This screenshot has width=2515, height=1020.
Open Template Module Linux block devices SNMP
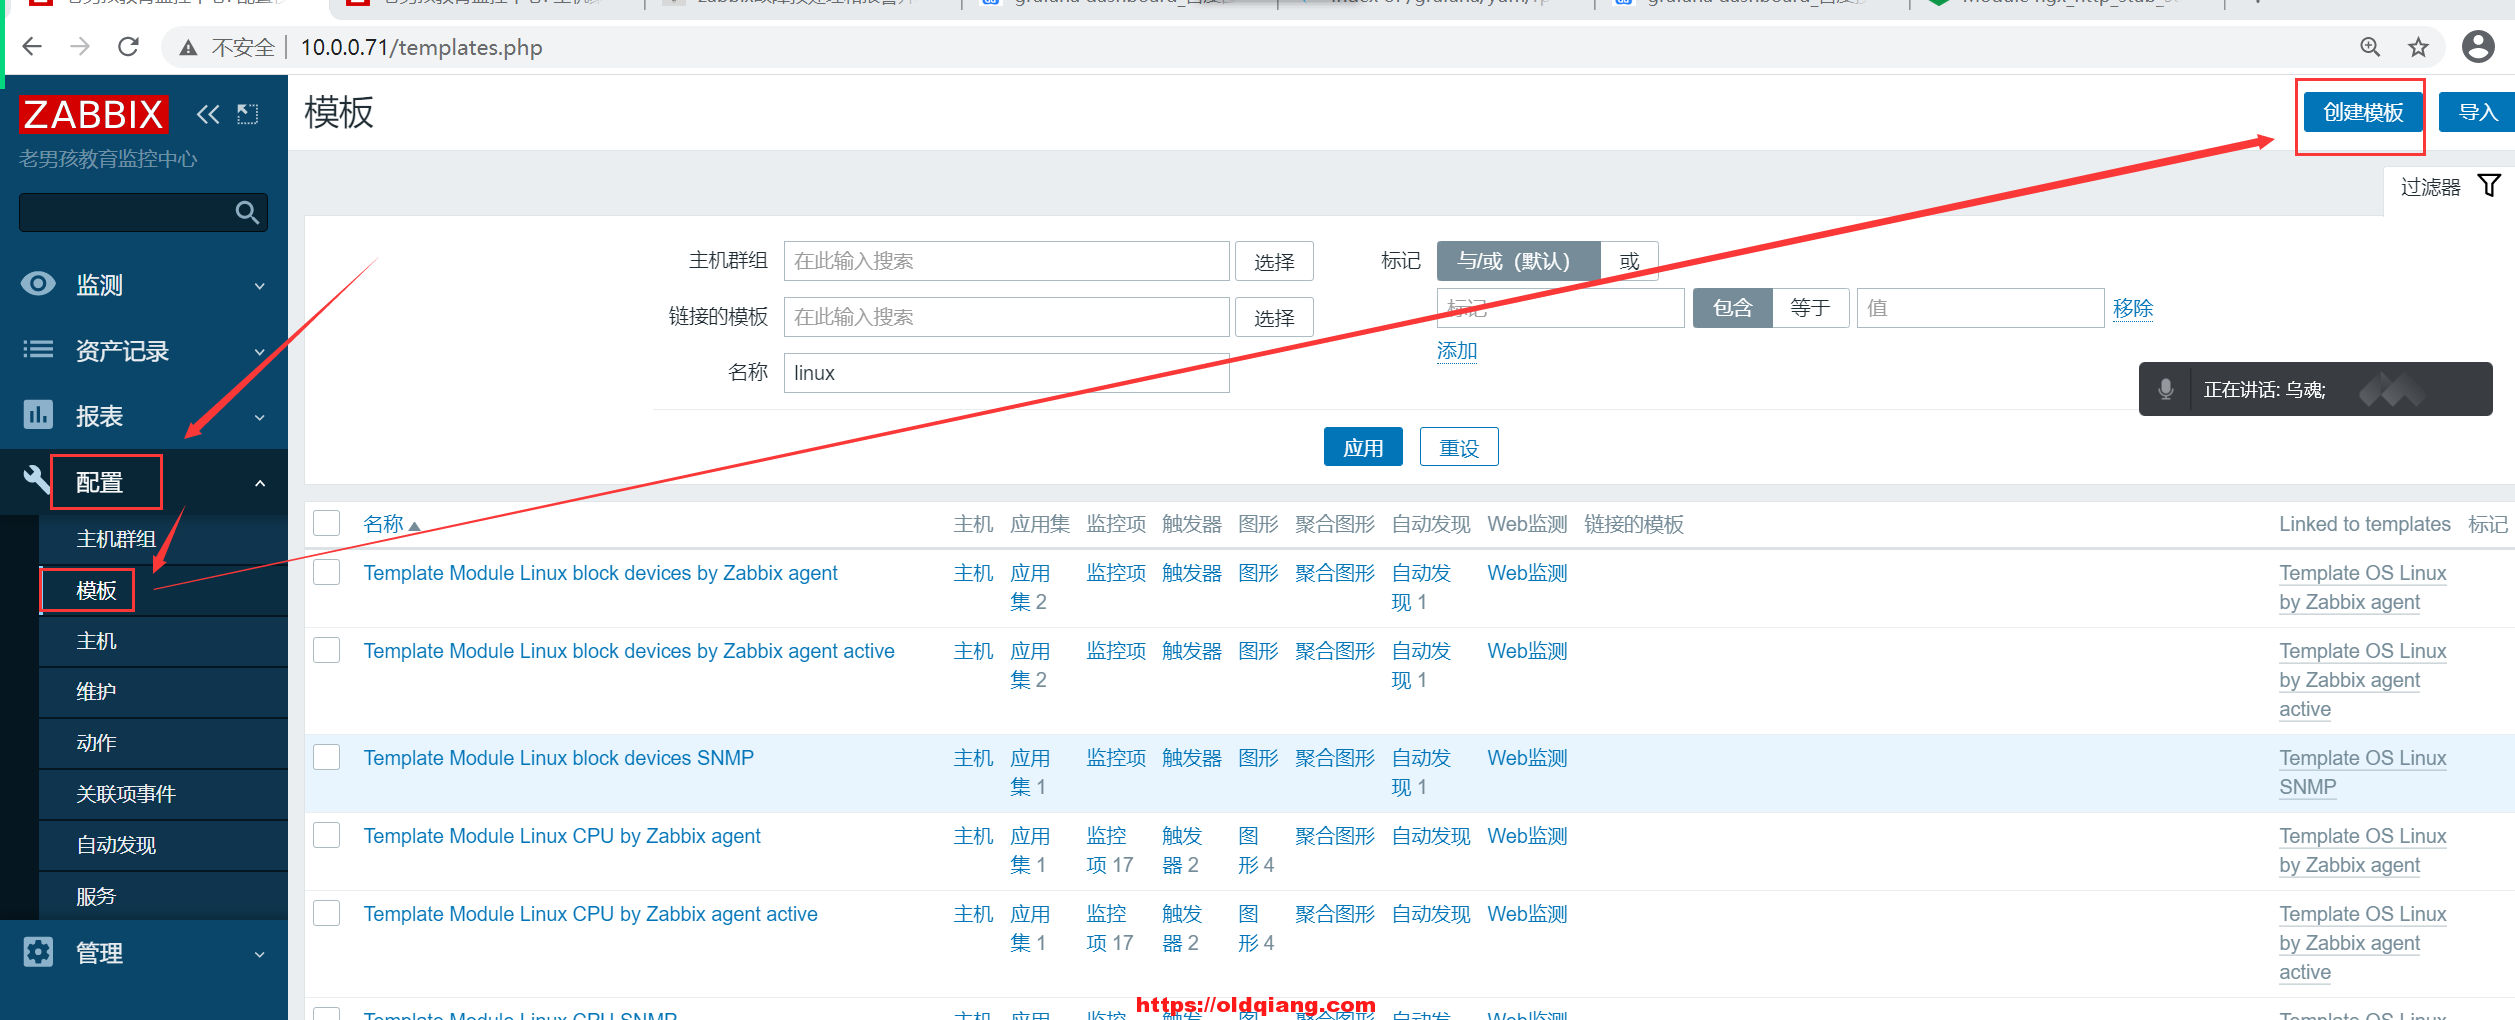click(558, 758)
